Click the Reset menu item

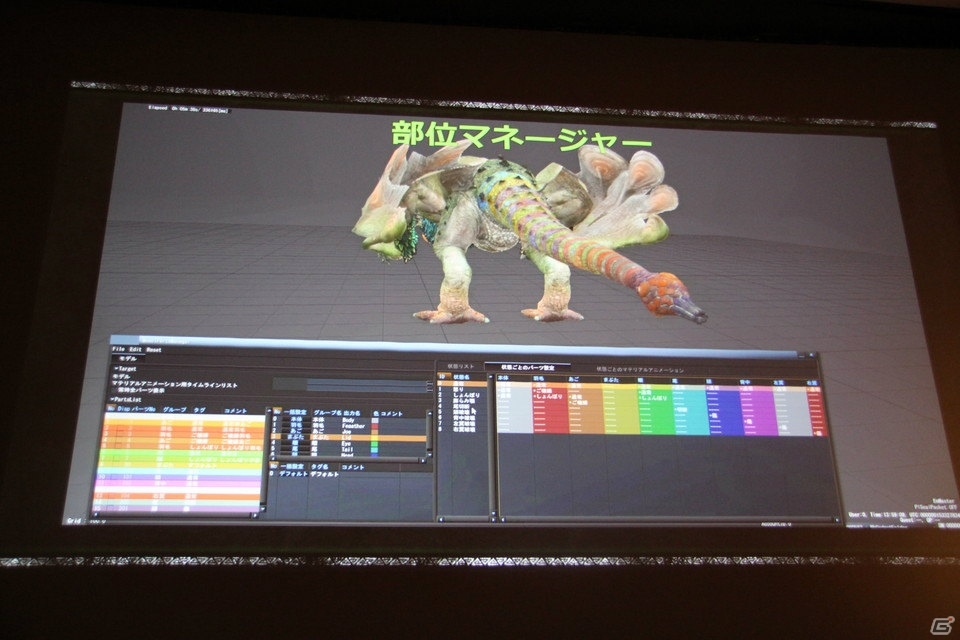[154, 350]
